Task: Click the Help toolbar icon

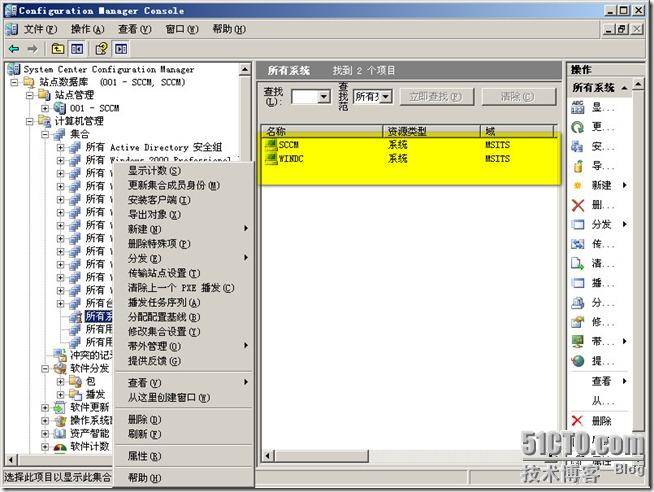Action: click(101, 49)
